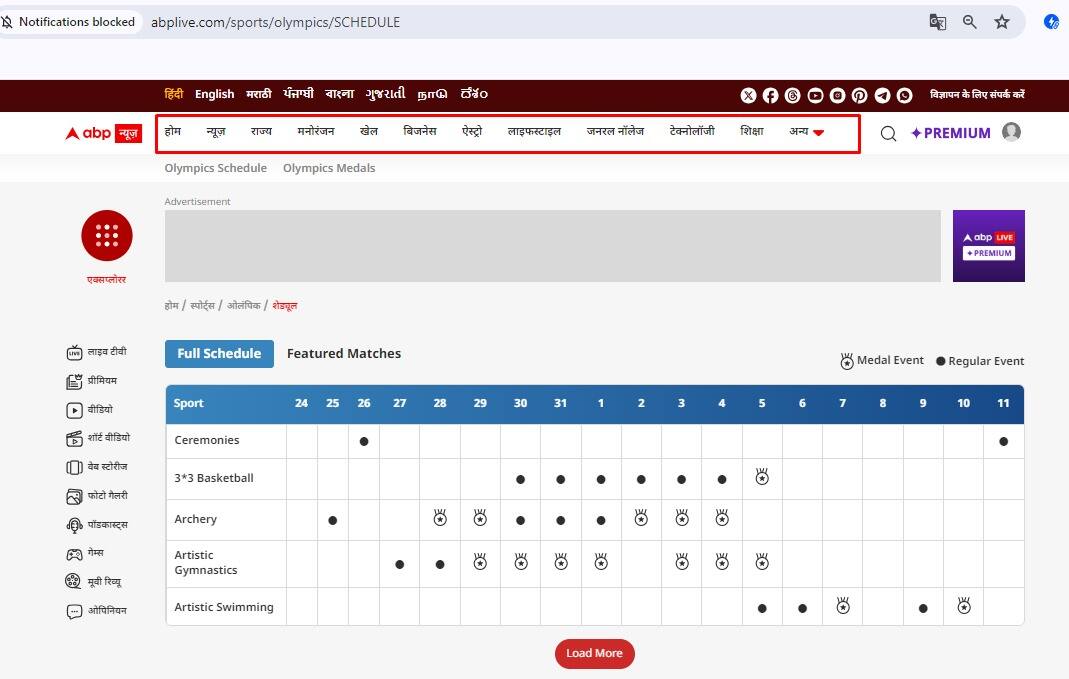This screenshot has height=679, width=1069.
Task: Click the Telegram icon in top bar
Action: point(882,95)
